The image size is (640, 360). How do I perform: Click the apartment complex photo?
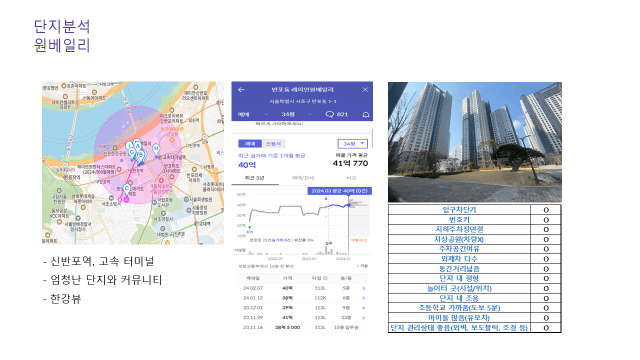475,142
